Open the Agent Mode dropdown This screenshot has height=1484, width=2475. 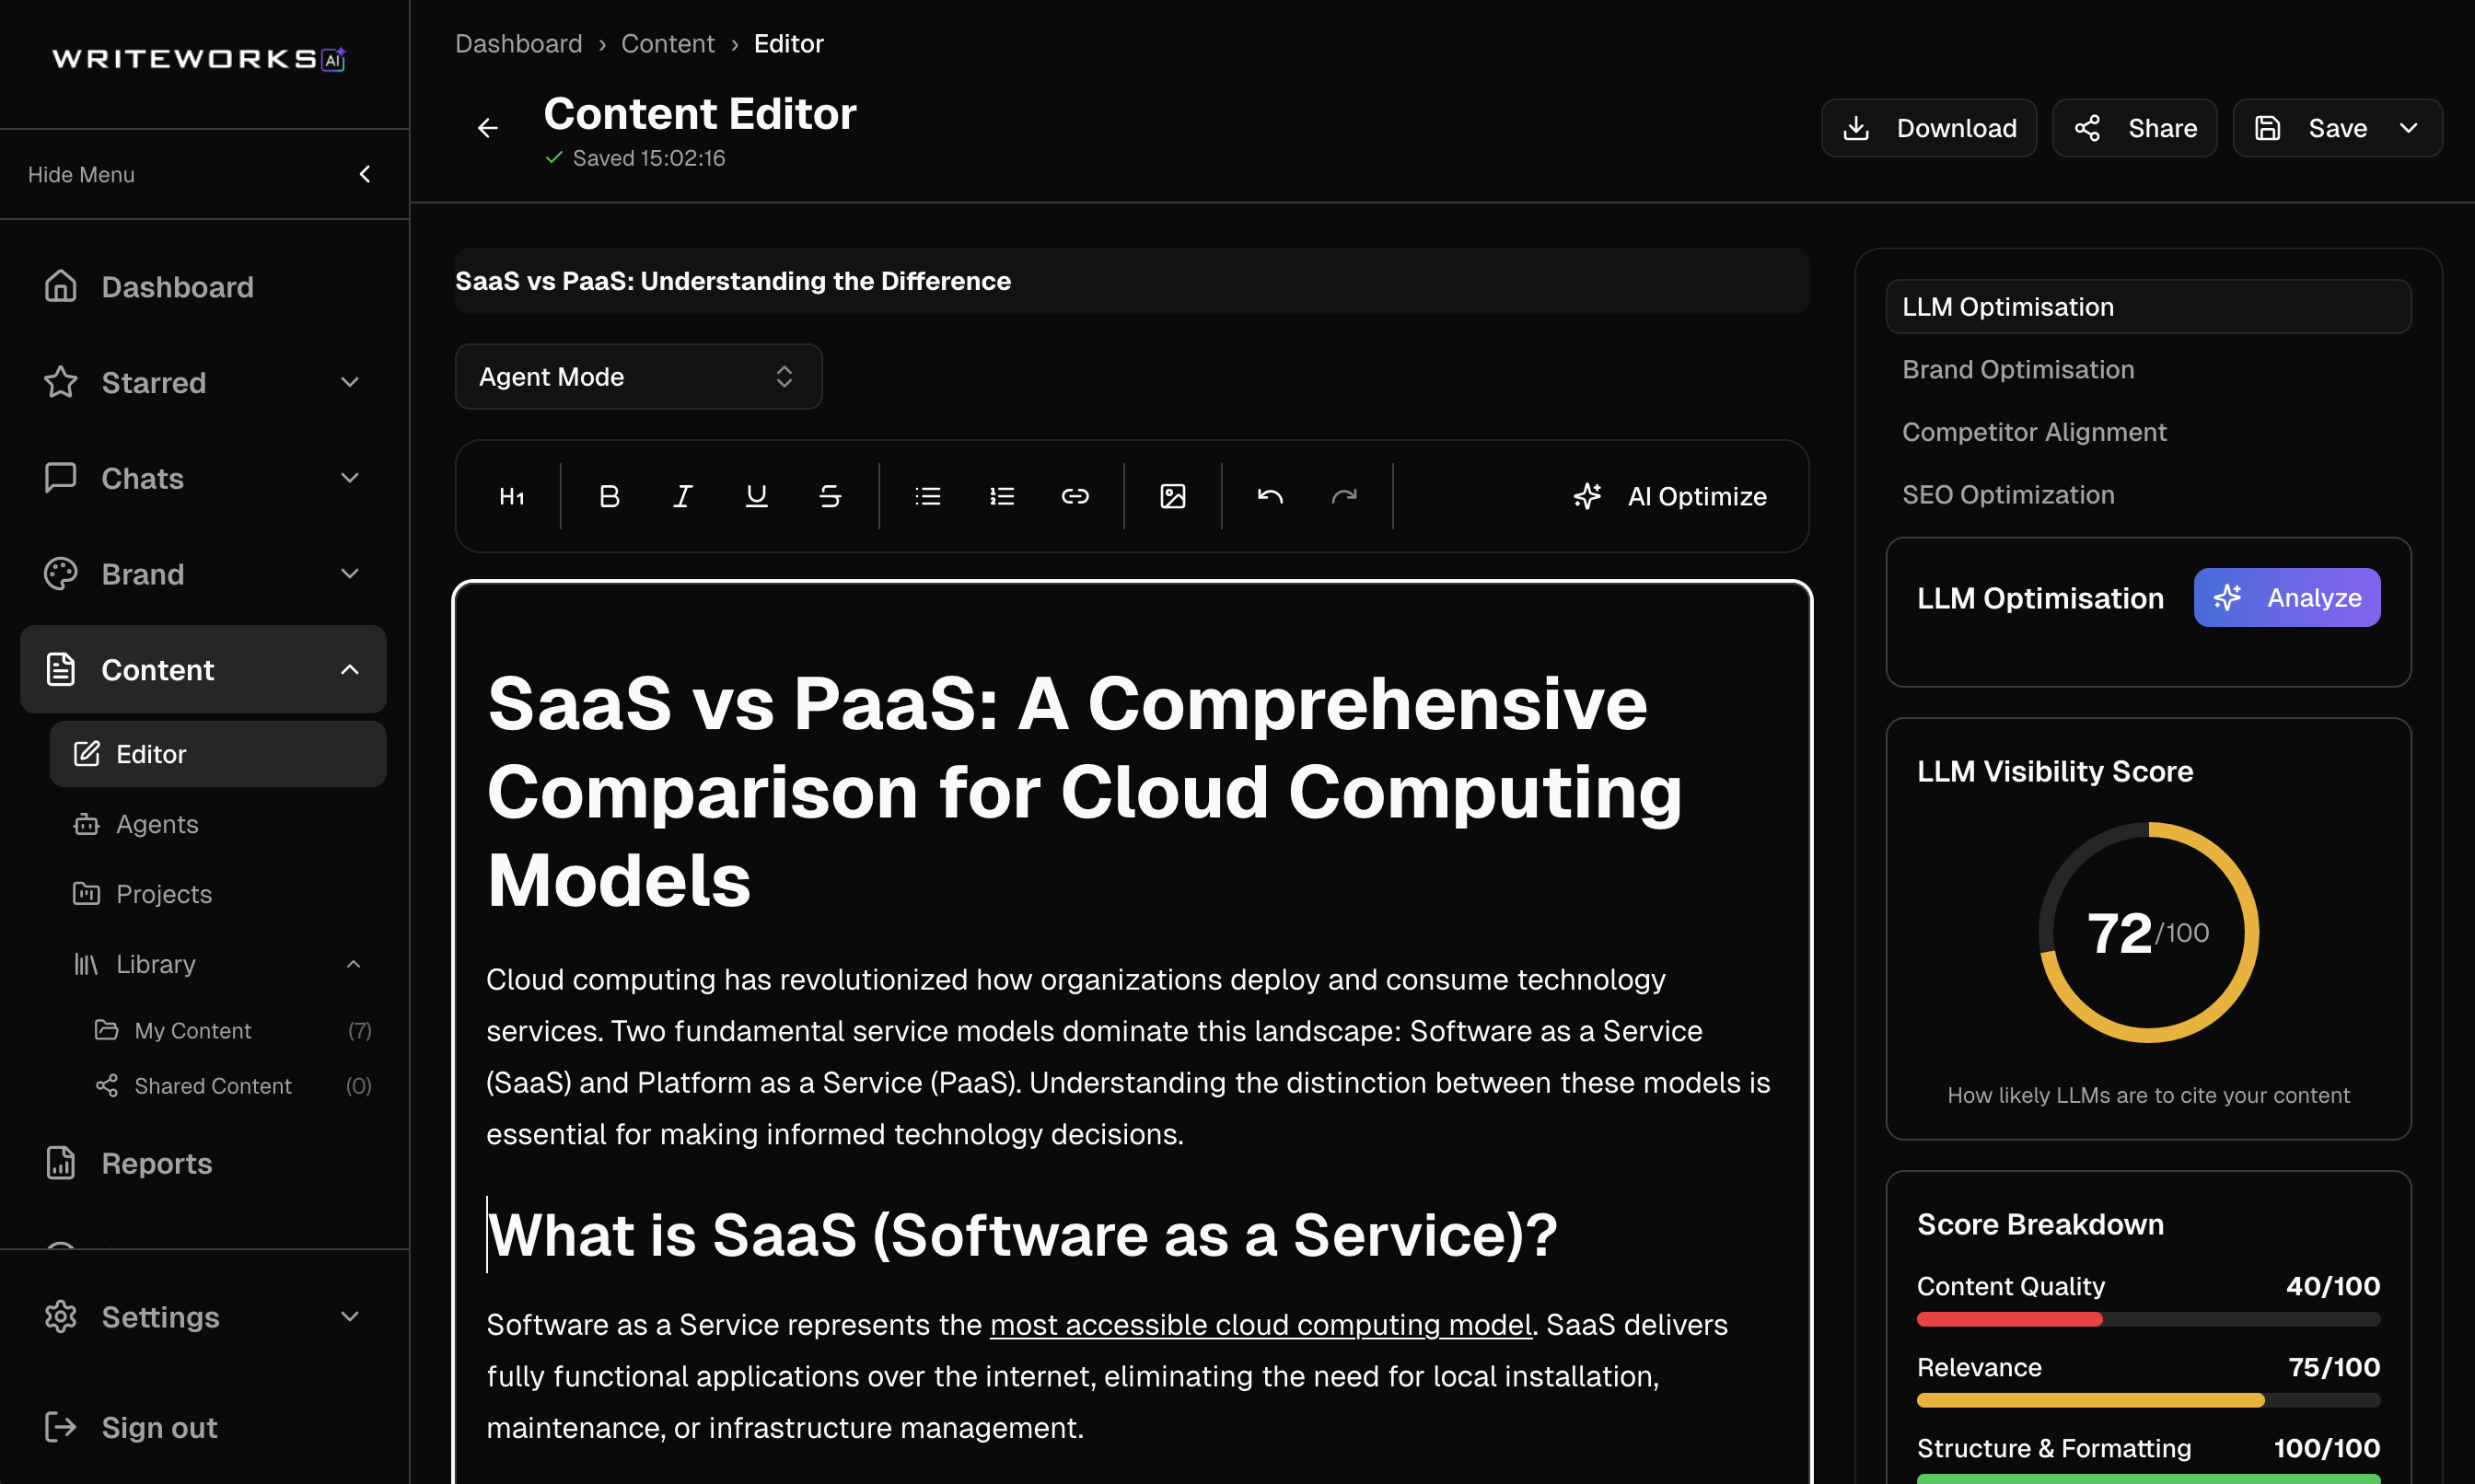coord(638,377)
